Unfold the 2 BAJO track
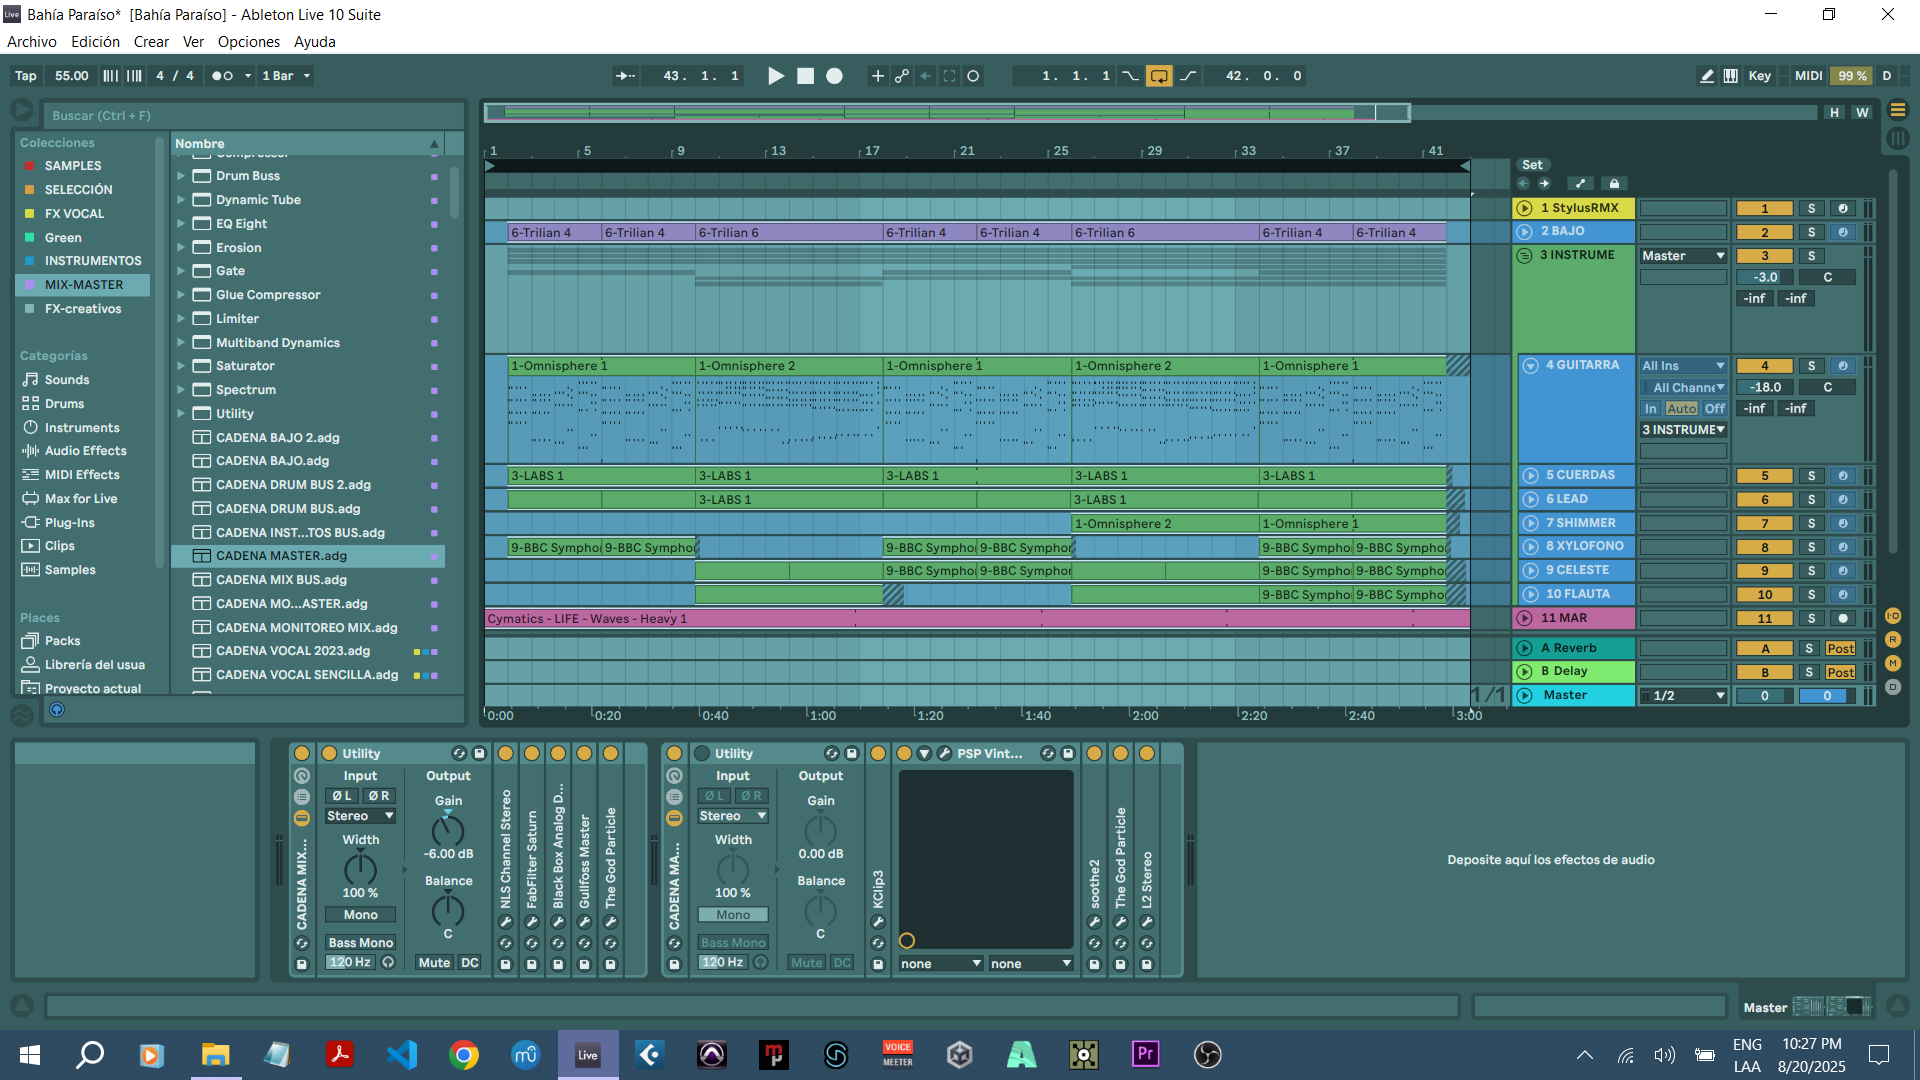This screenshot has width=1920, height=1080. (1524, 232)
